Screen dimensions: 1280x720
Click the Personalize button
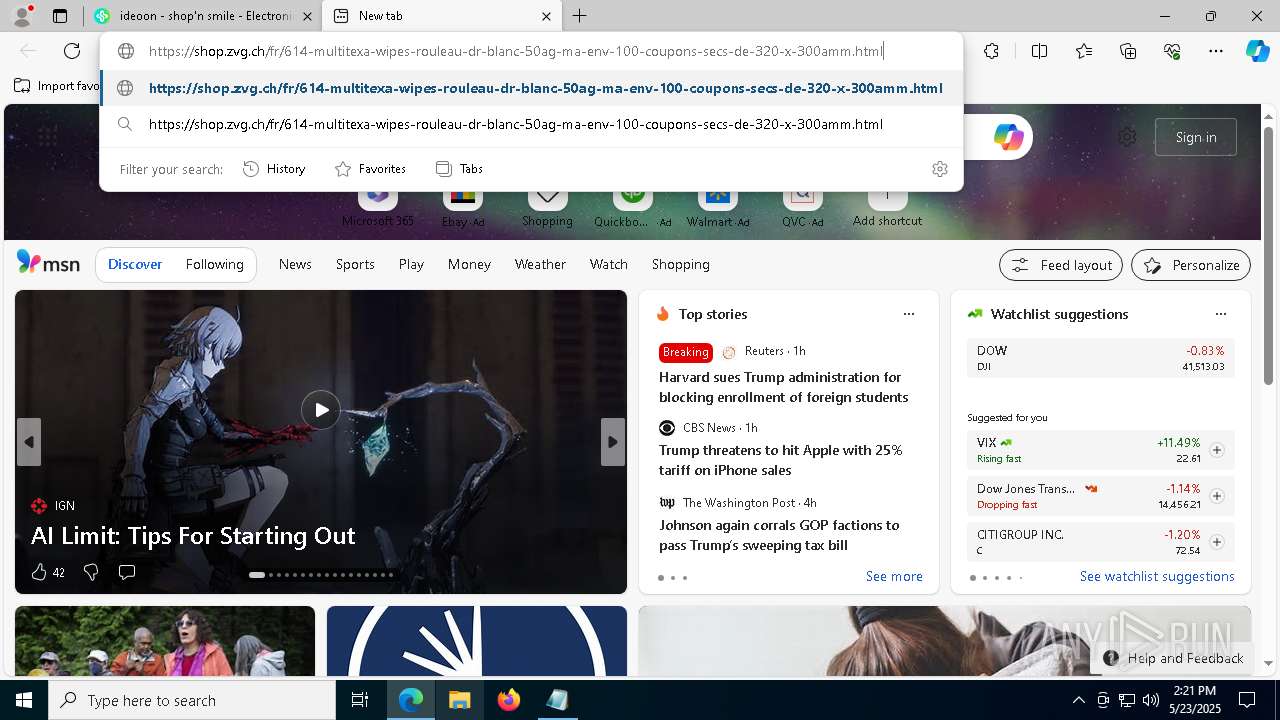(1191, 265)
